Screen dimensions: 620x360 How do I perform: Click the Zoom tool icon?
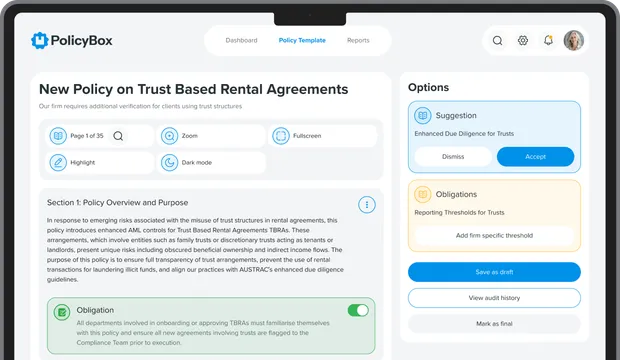(x=169, y=136)
